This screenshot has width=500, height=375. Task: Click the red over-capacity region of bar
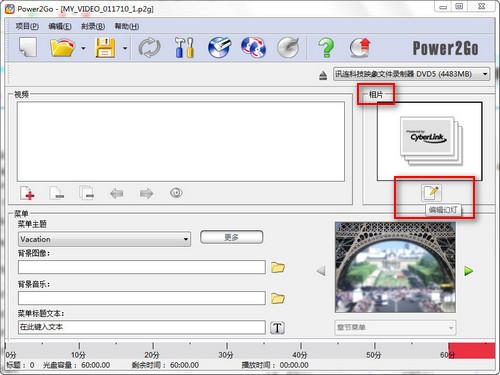coord(471,351)
